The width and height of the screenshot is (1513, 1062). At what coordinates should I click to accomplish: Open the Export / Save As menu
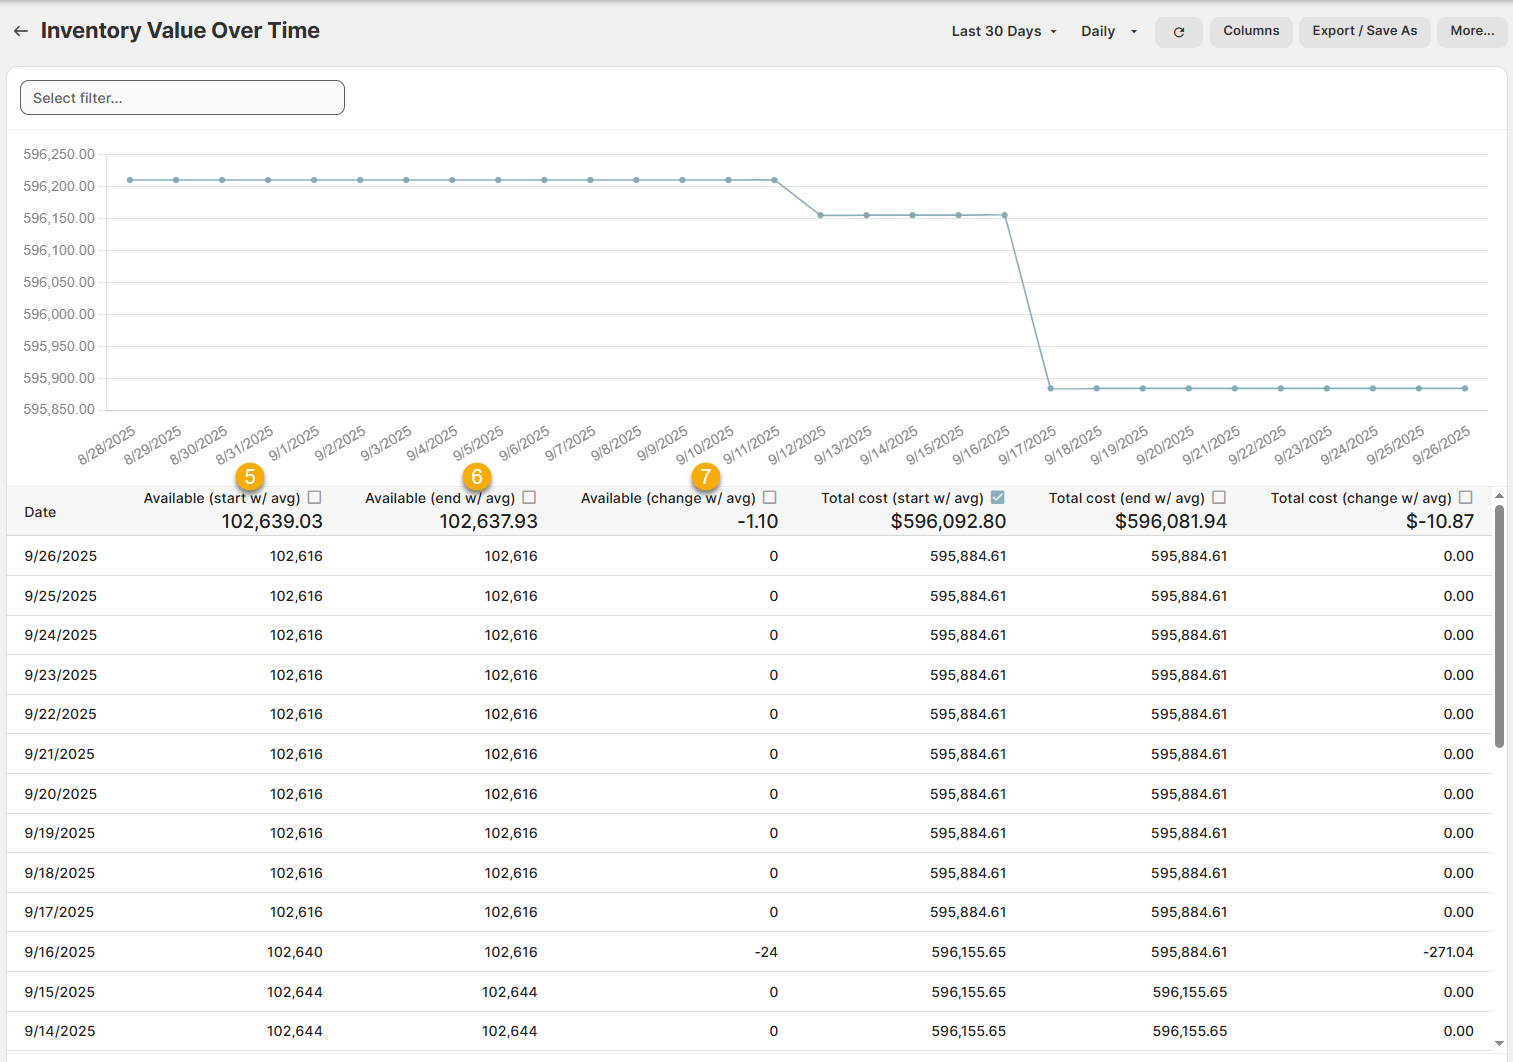[x=1364, y=31]
